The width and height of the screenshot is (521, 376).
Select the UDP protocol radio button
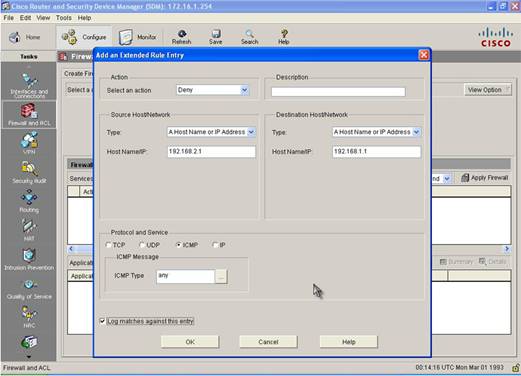pyautogui.click(x=142, y=245)
